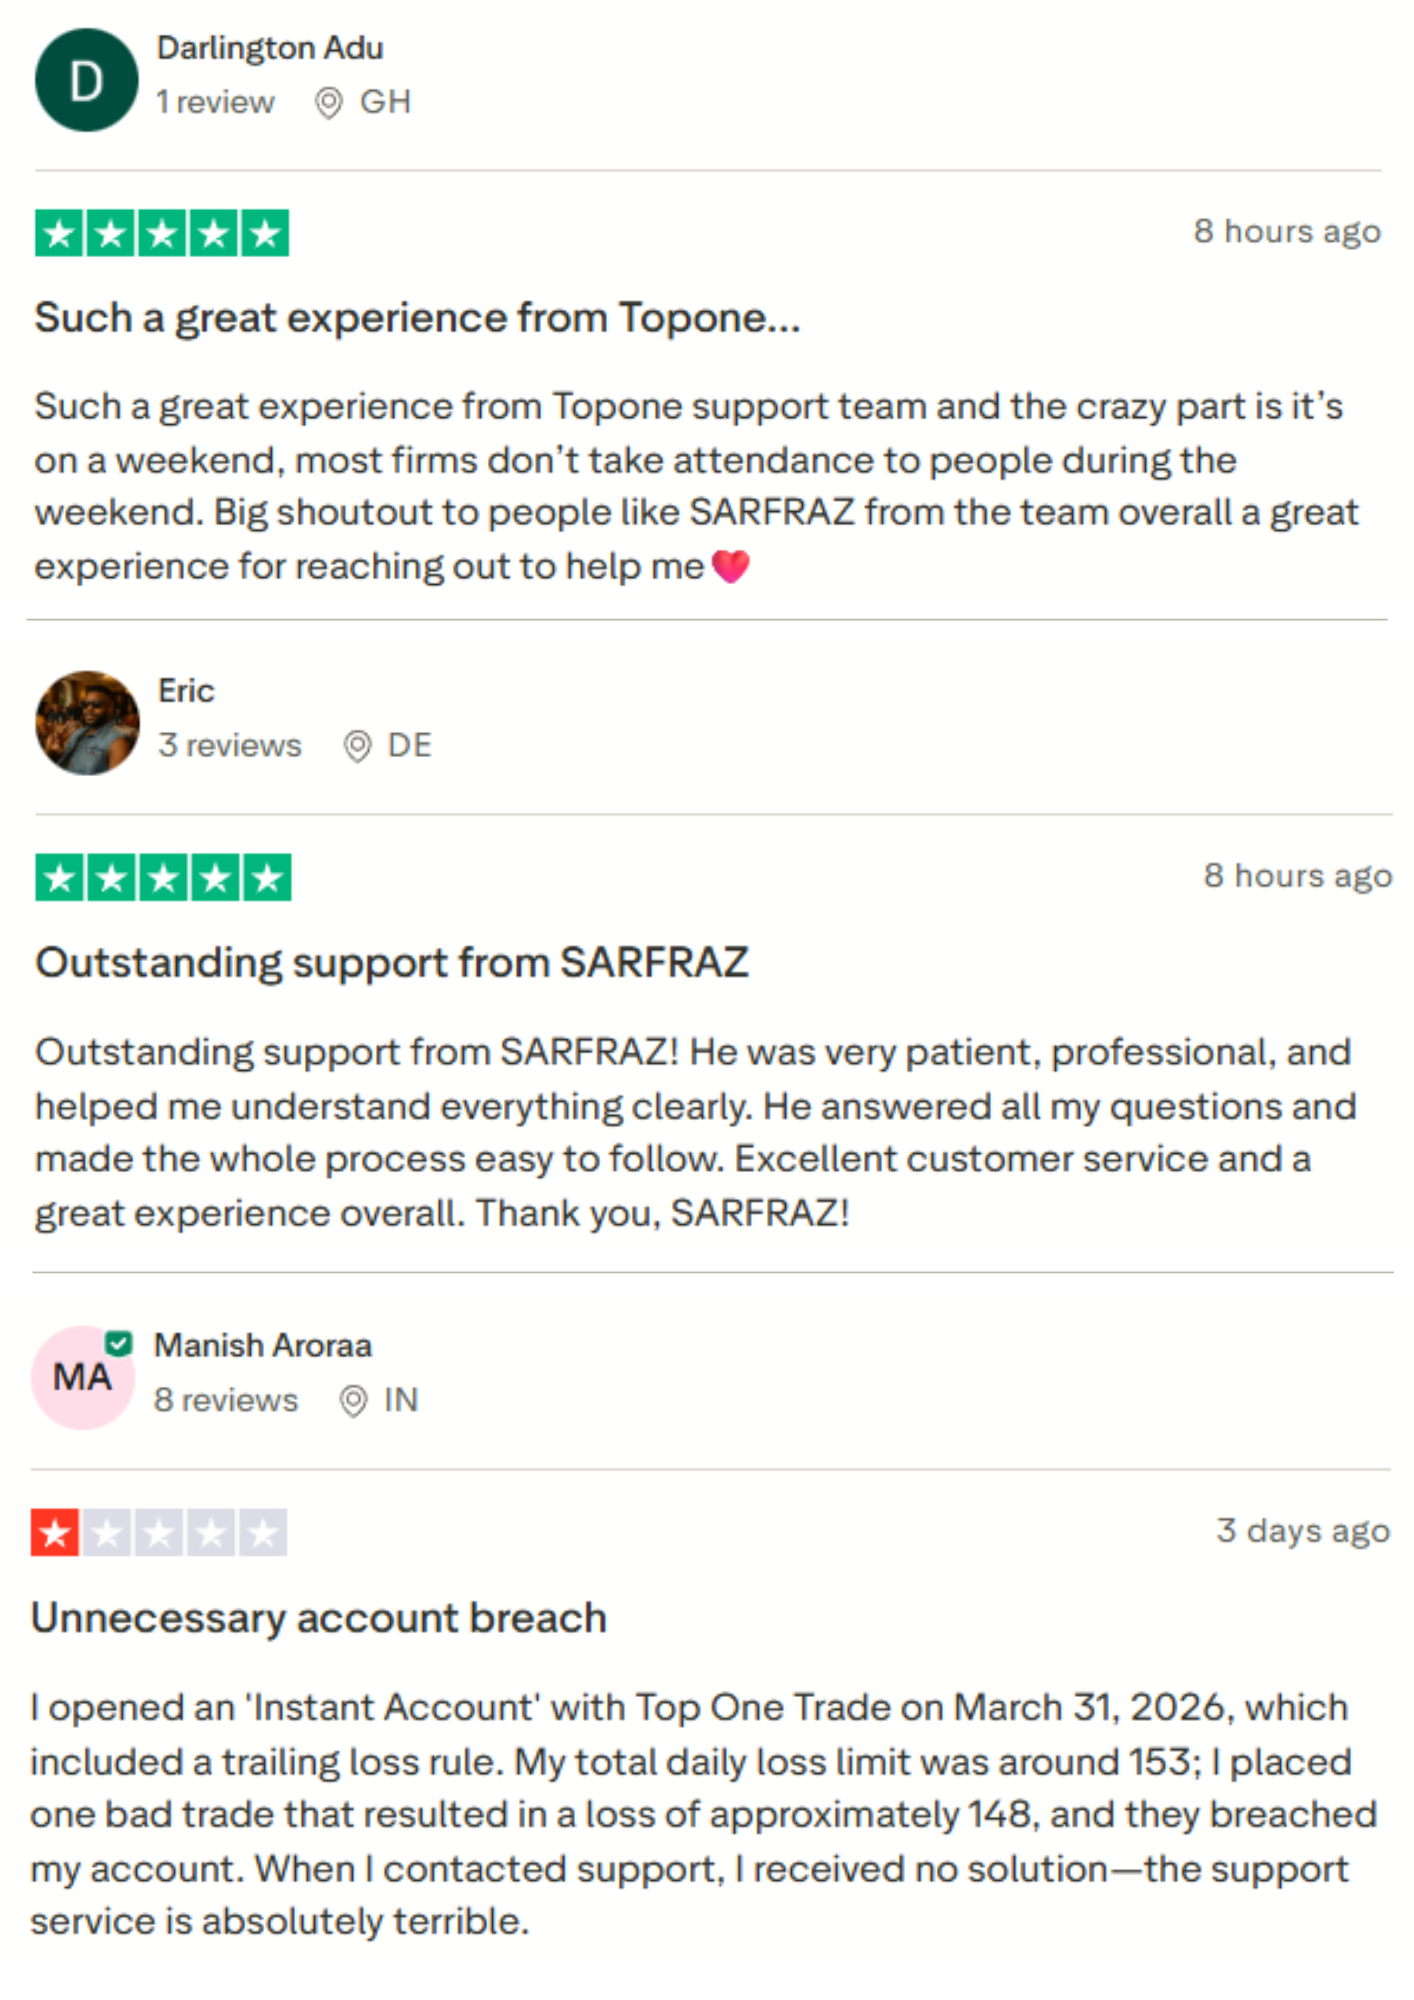Viewport: 1414px width, 2000px height.
Task: Click the '3 reviews' count under Eric
Action: [x=230, y=745]
